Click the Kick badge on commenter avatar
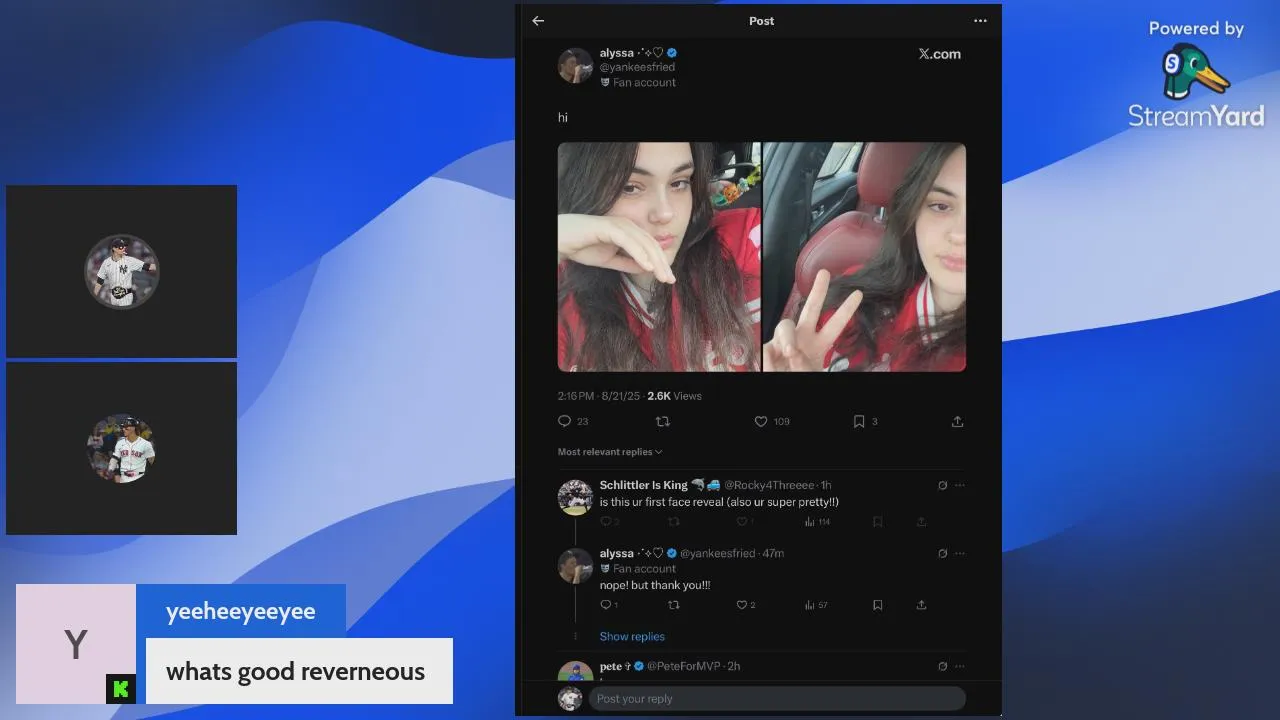Screen dimensions: 1280x720 click(121, 689)
